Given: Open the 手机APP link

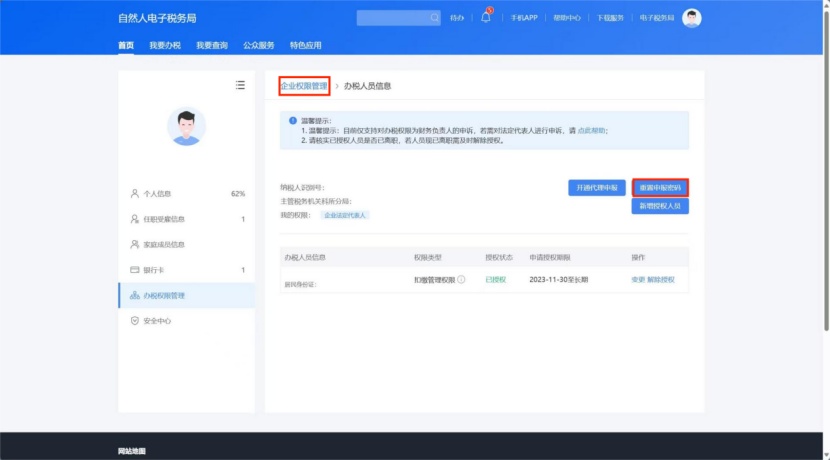Looking at the screenshot, I should pos(524,18).
